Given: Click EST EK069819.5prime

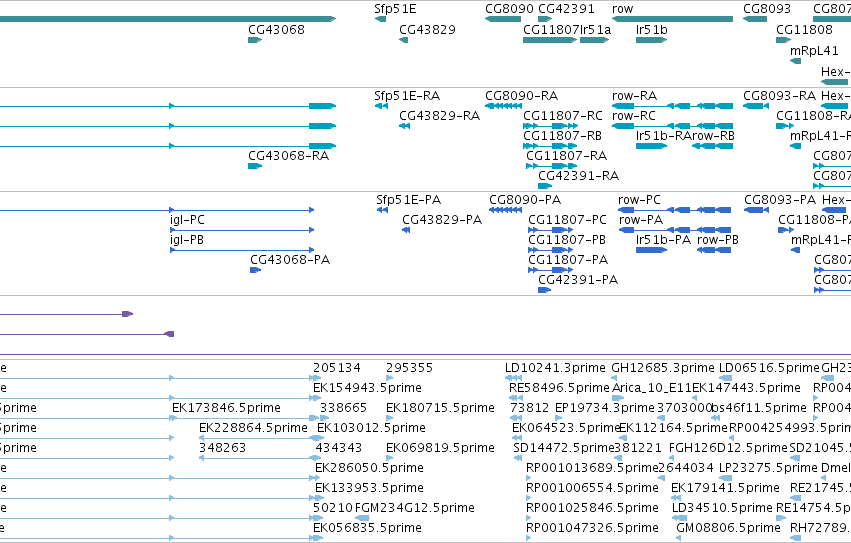Looking at the screenshot, I should coord(440,449).
